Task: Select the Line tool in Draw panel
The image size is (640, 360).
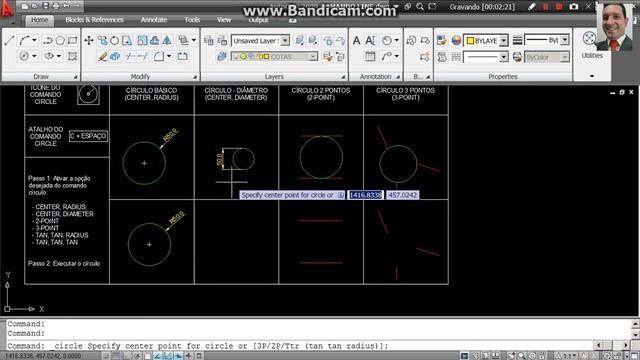Action: click(9, 40)
